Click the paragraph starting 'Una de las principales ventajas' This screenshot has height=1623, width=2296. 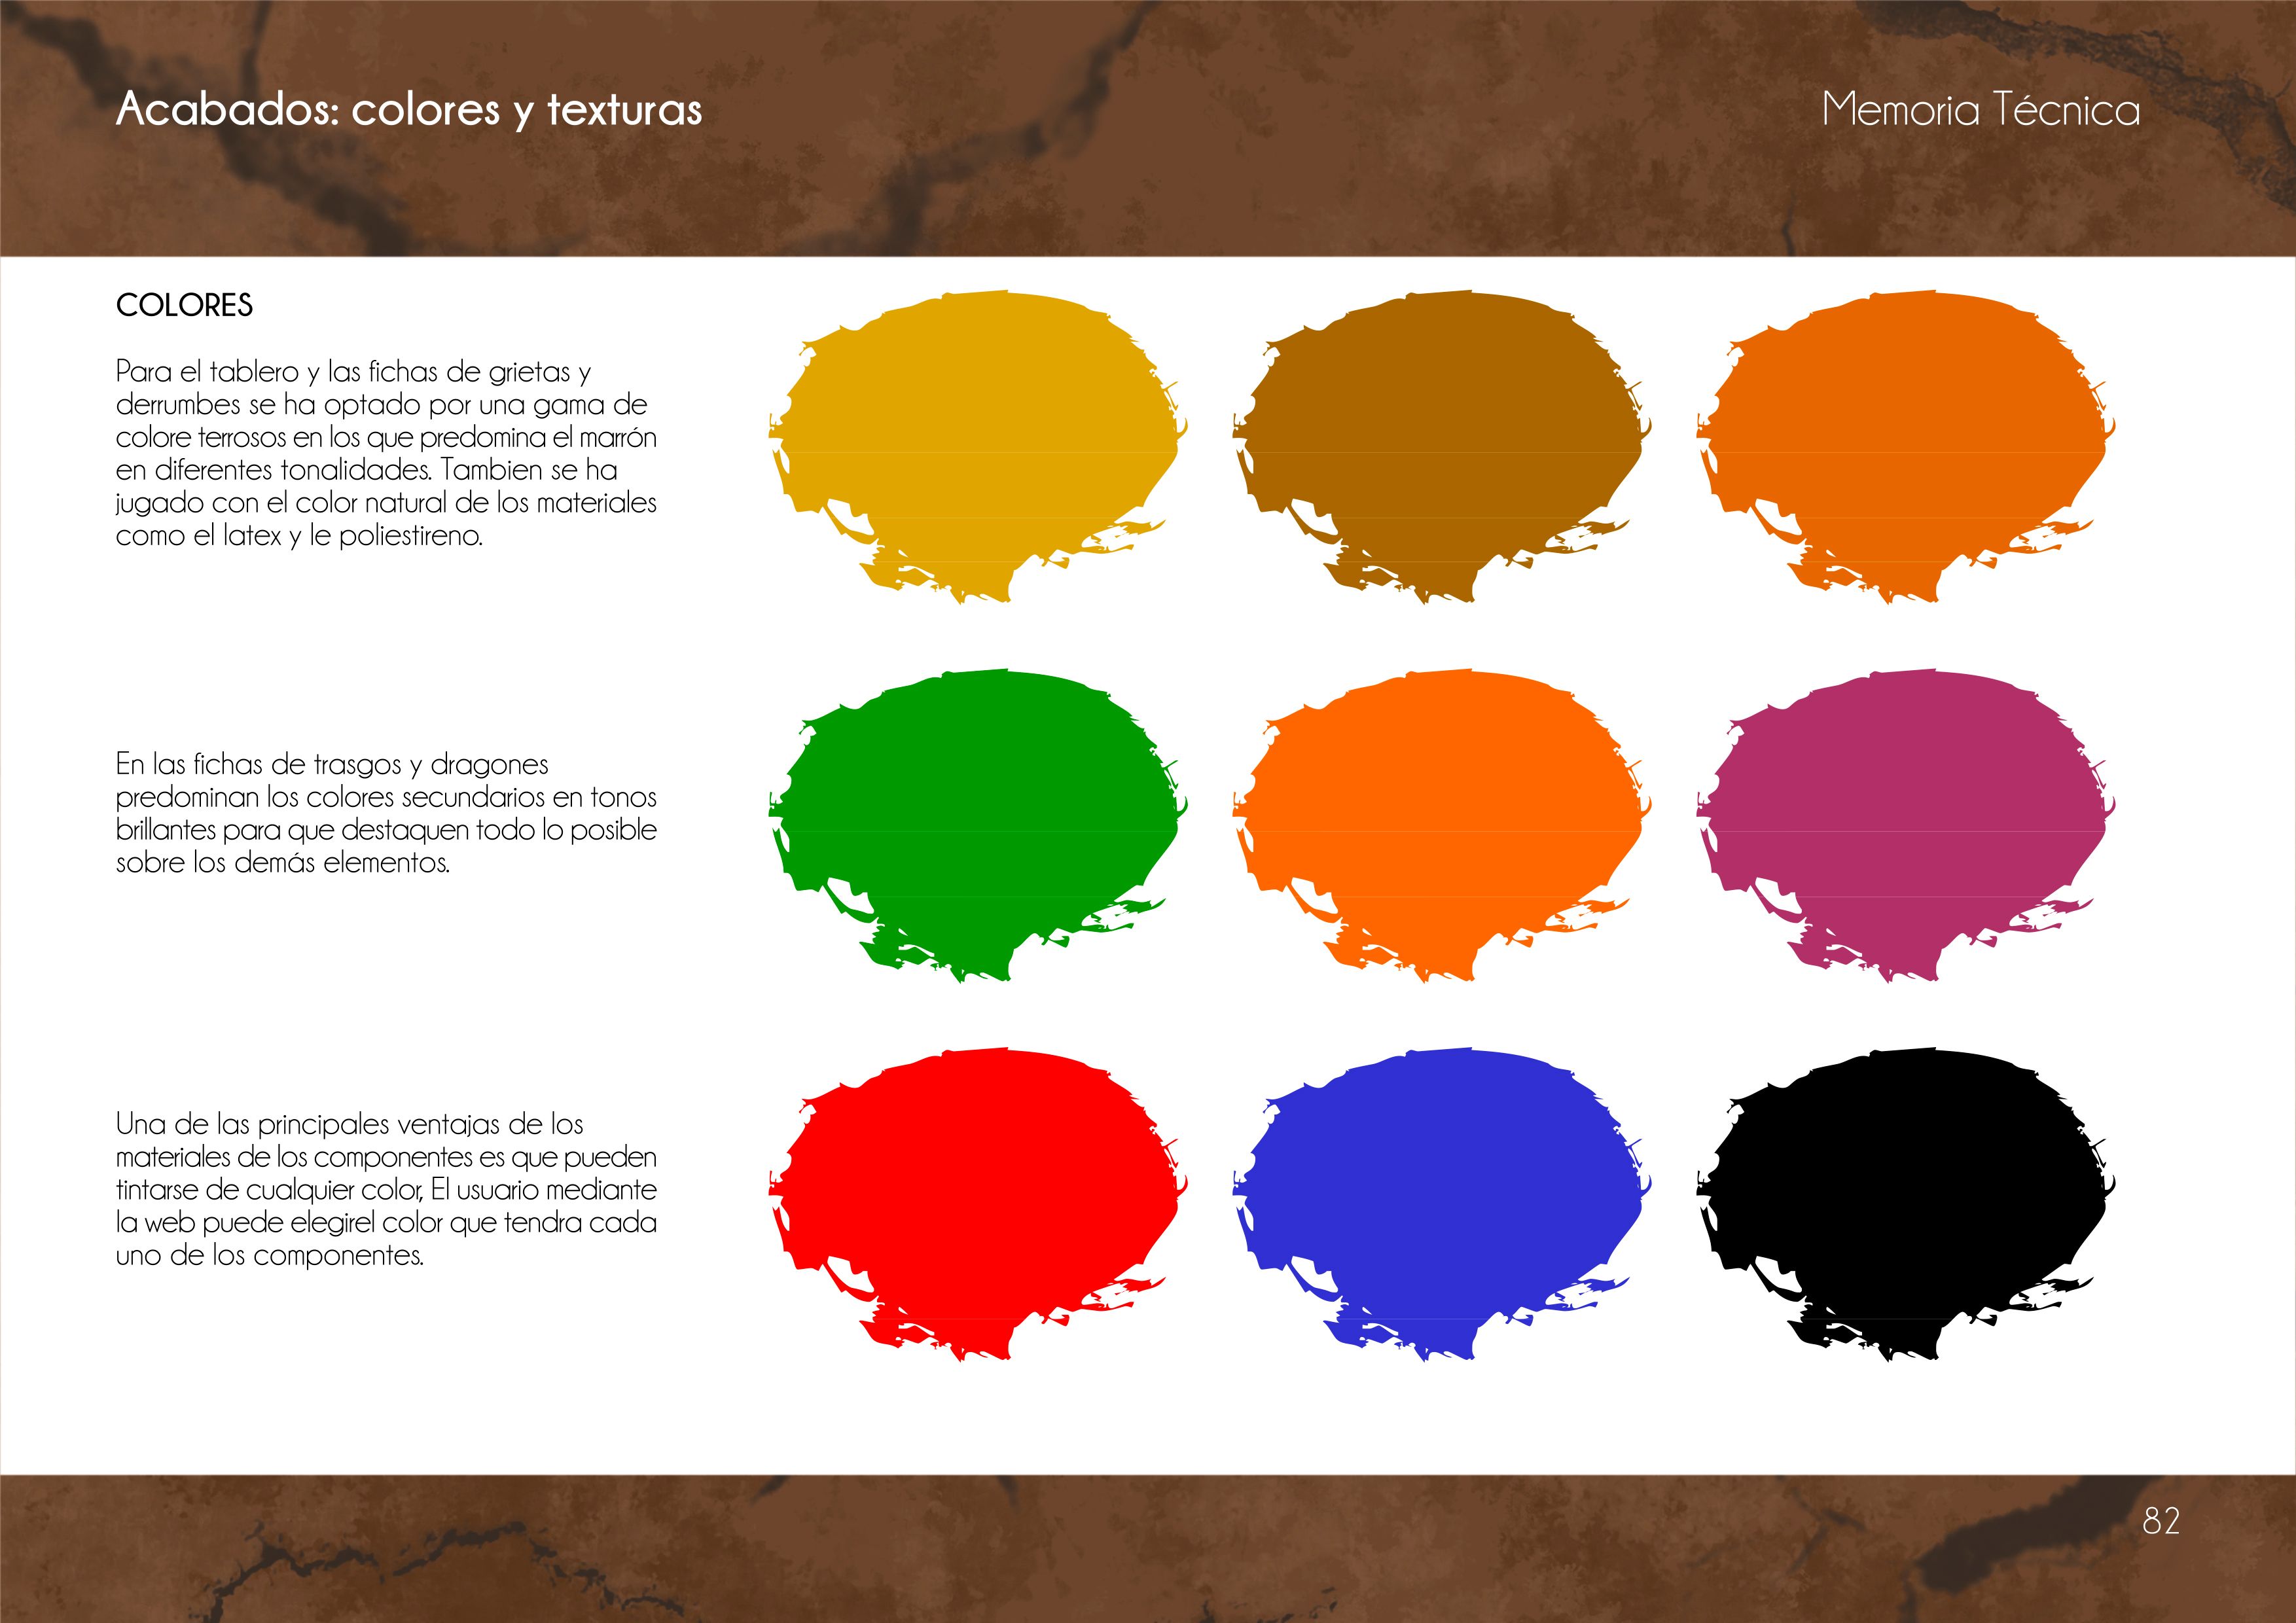(386, 1189)
